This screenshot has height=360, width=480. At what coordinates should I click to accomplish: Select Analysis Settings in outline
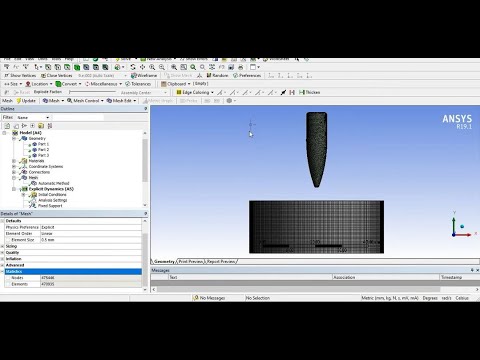point(52,200)
